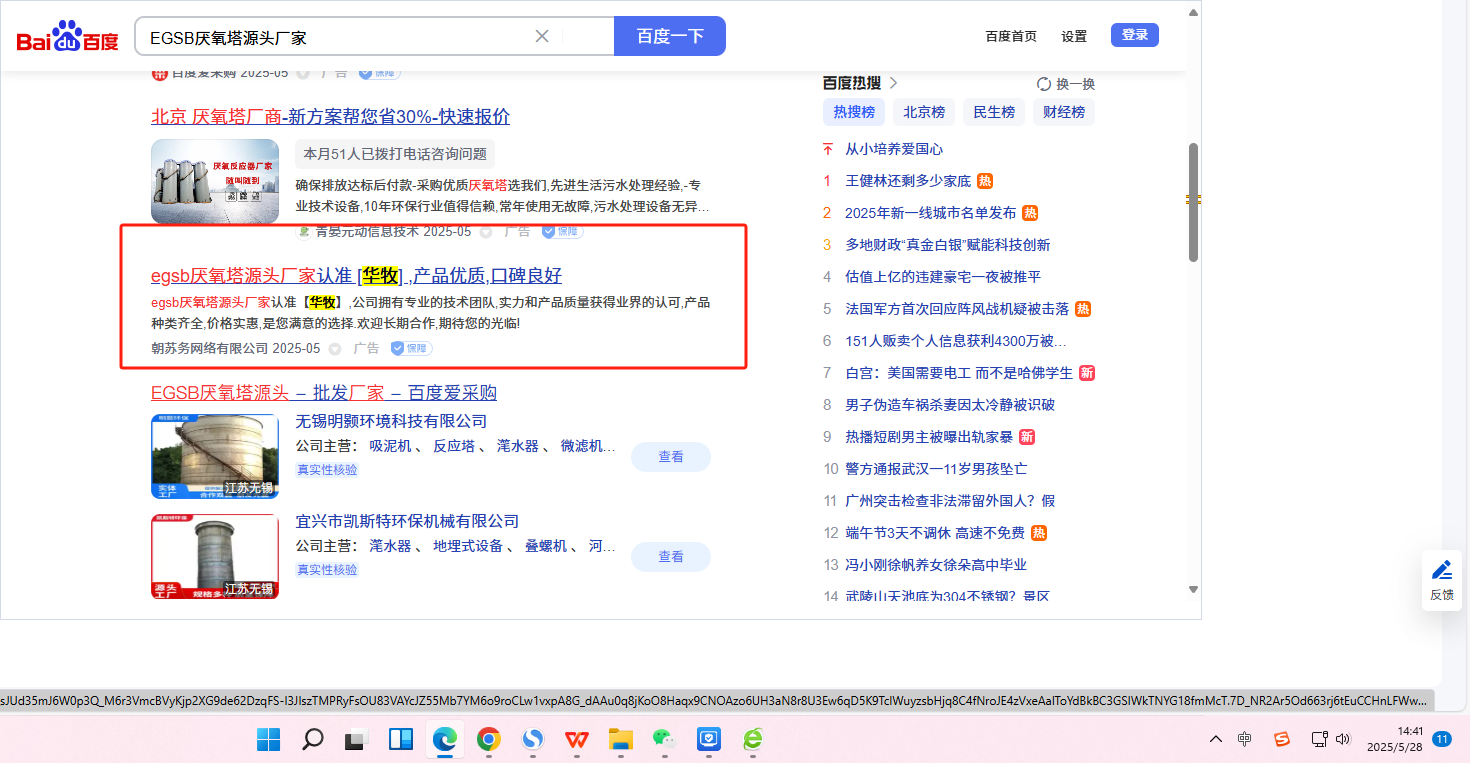The height and width of the screenshot is (763, 1470).
Task: Click the Sogou input method tray icon
Action: click(x=1281, y=739)
